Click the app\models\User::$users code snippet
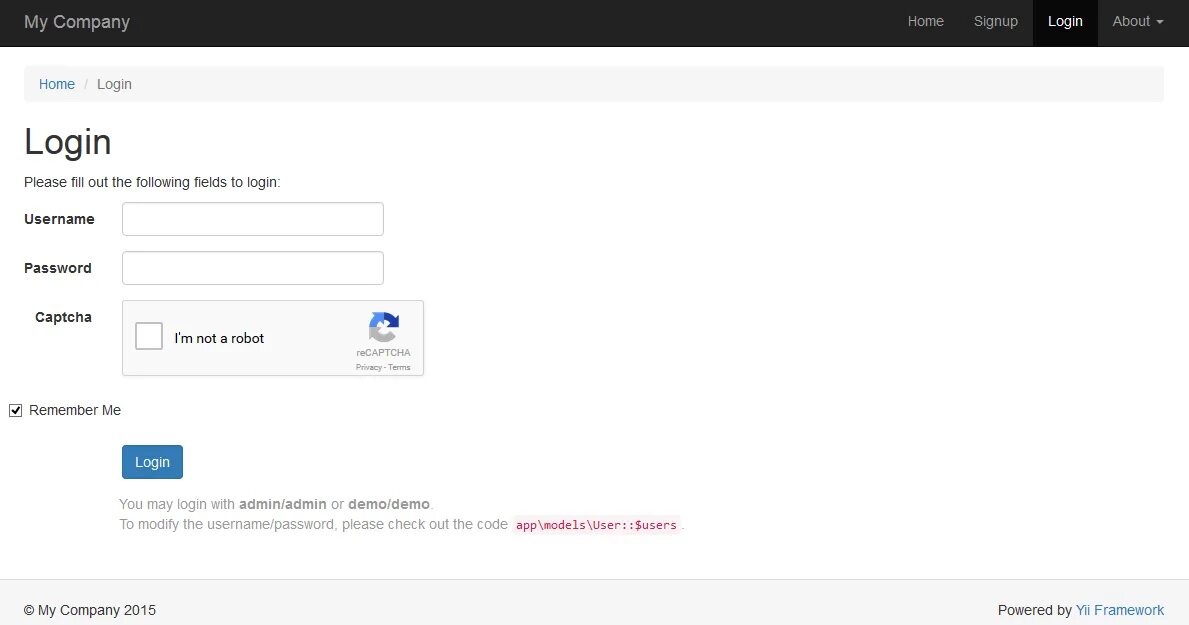Screen dimensions: 1189x625 [595, 524]
